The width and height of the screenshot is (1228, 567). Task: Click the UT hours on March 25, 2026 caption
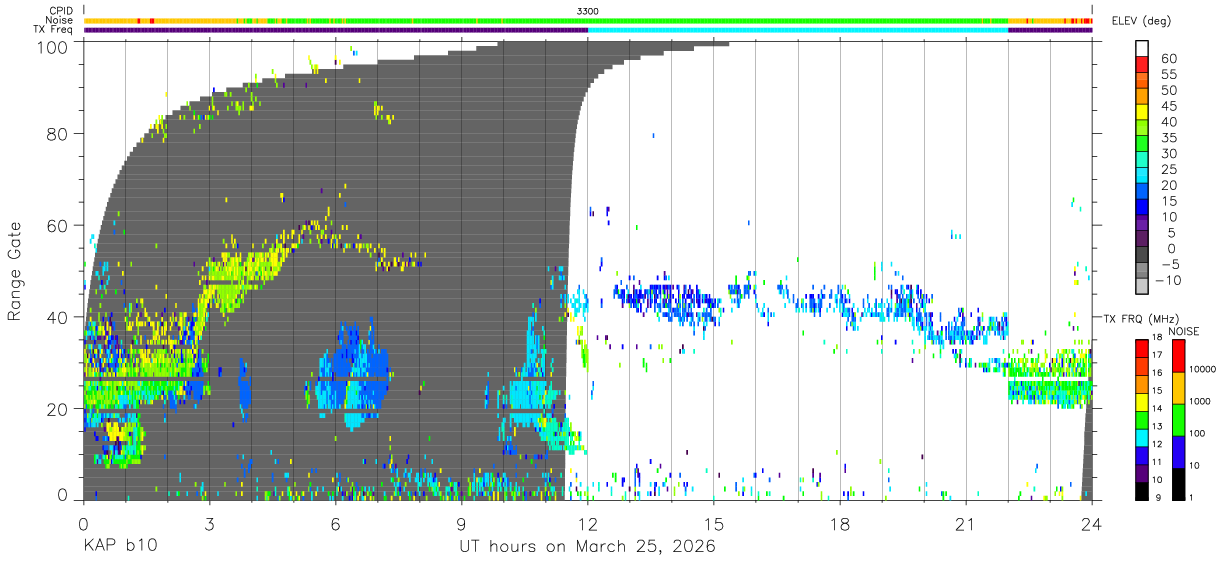587,547
